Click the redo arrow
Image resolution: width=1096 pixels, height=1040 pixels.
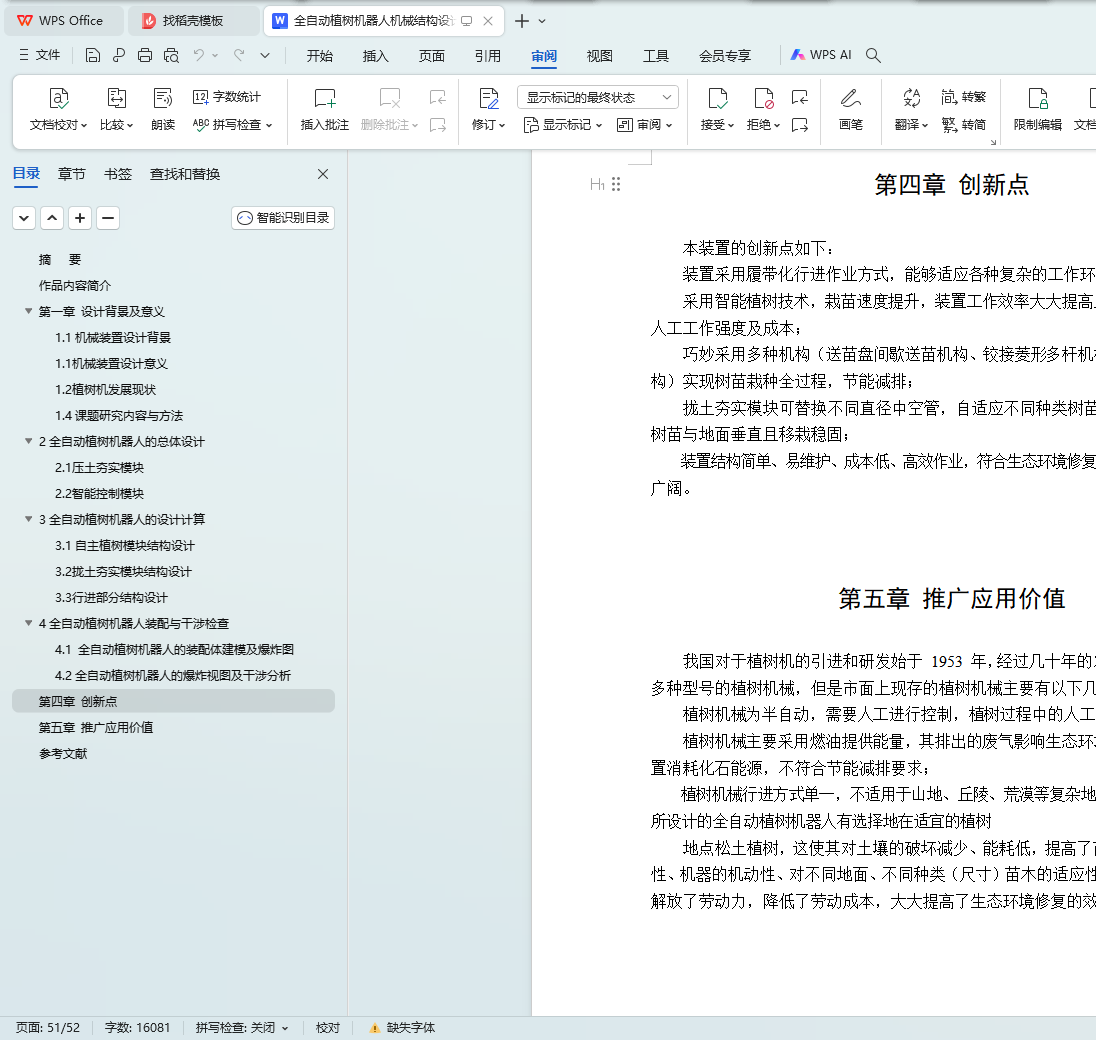[x=239, y=55]
